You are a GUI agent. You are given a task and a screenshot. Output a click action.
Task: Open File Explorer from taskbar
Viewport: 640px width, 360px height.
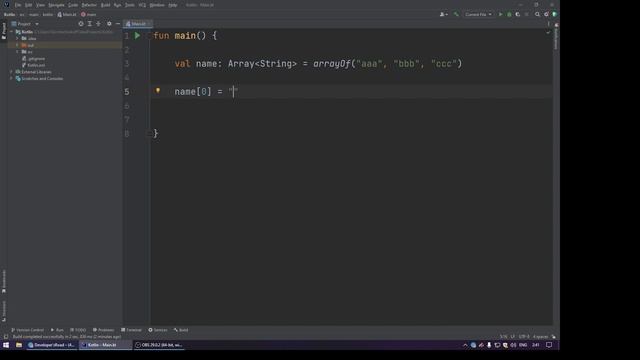tap(19, 345)
